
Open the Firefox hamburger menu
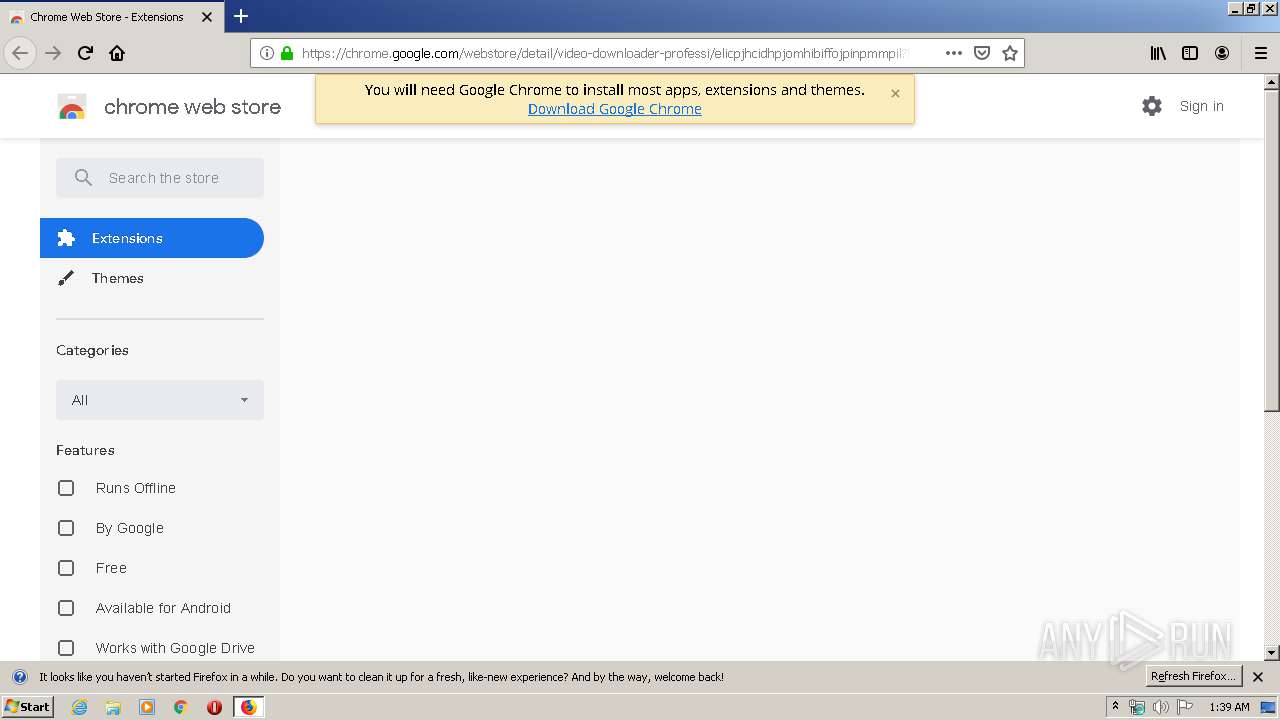pos(1260,53)
